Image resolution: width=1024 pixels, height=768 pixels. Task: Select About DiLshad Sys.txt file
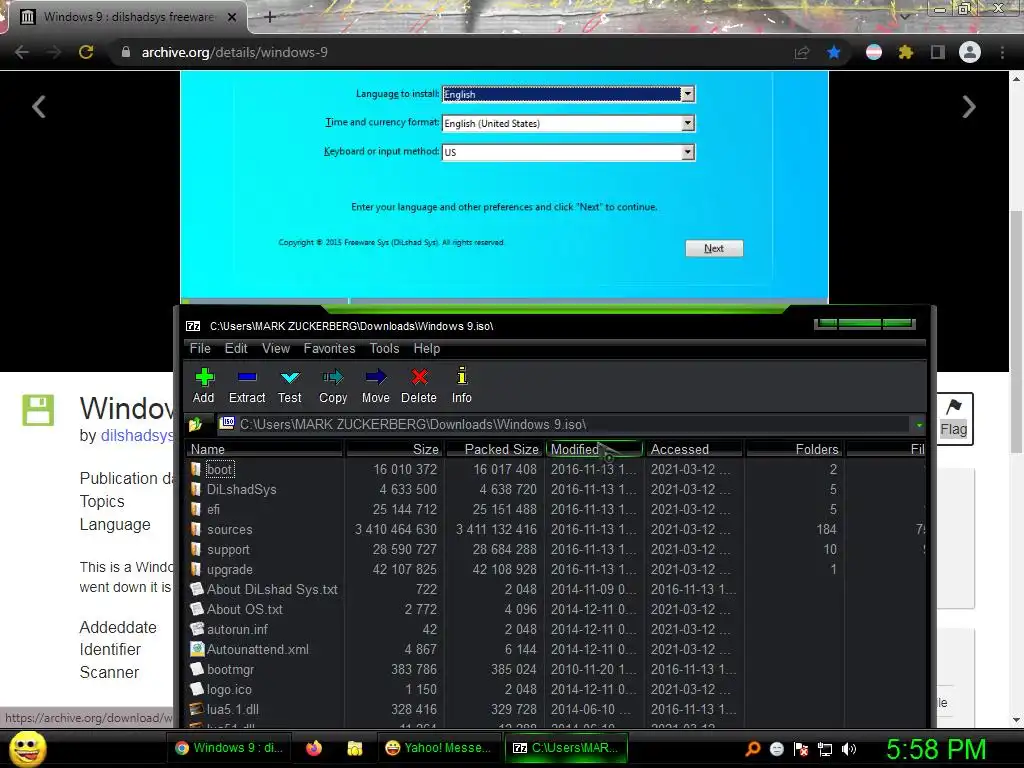(x=556, y=590)
